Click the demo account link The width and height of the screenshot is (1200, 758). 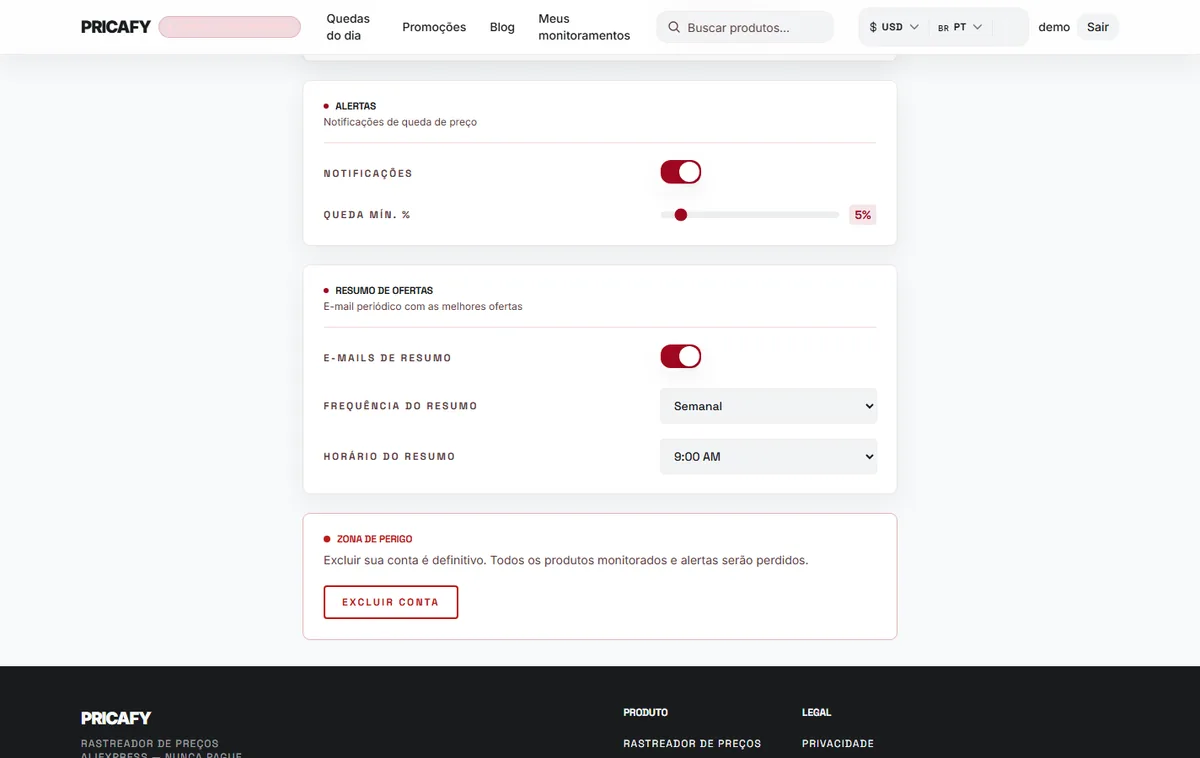1054,27
